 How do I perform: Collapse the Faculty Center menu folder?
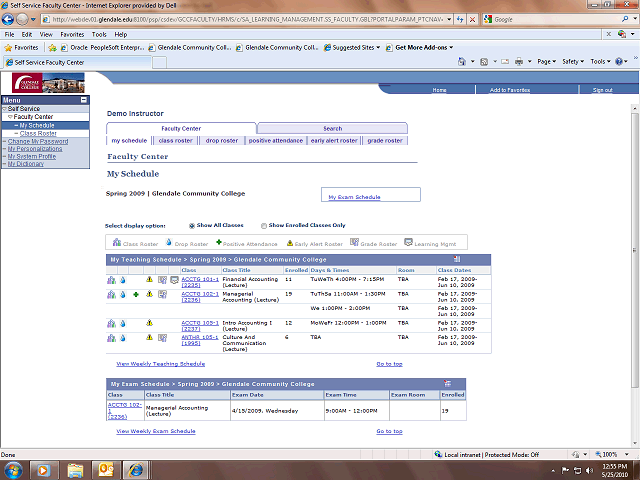[x=10, y=117]
